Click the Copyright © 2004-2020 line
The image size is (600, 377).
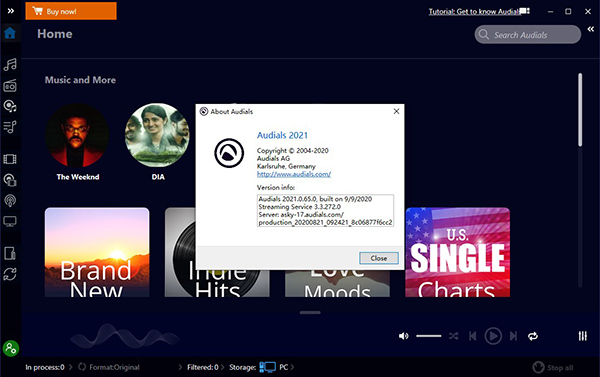[292, 151]
